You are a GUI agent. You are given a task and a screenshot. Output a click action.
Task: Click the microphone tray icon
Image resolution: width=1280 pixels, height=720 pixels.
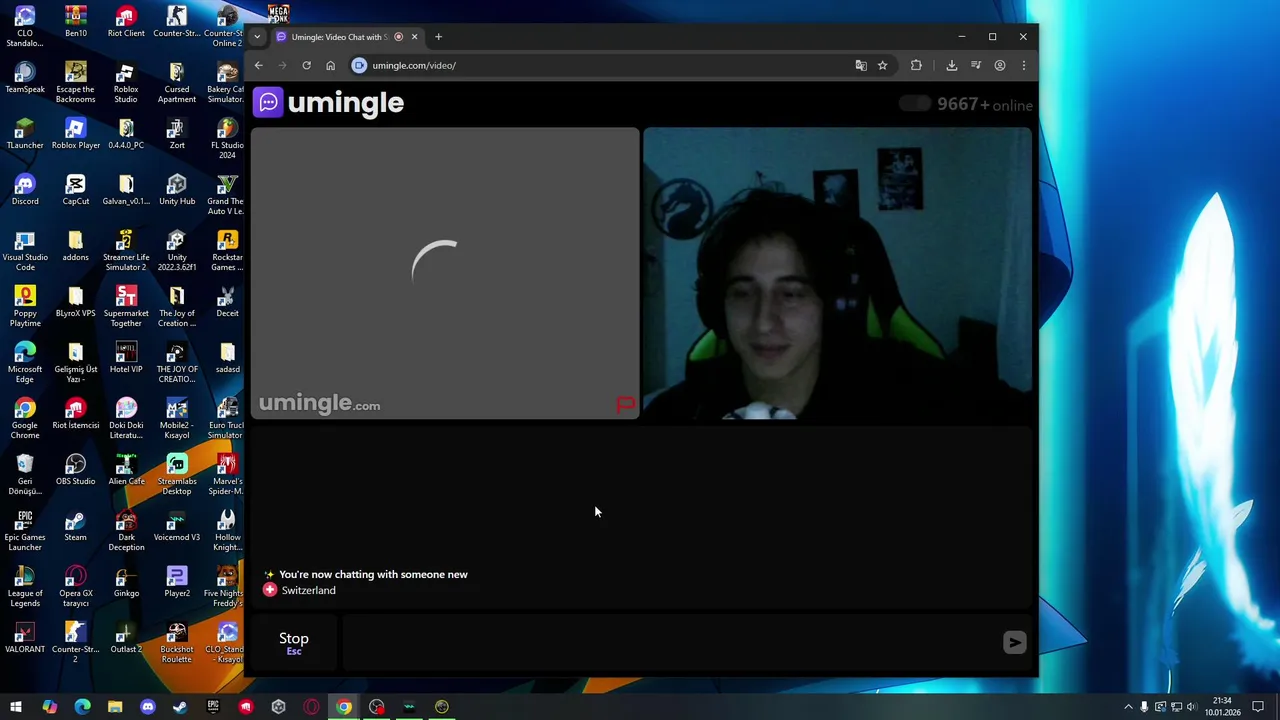coord(1144,707)
